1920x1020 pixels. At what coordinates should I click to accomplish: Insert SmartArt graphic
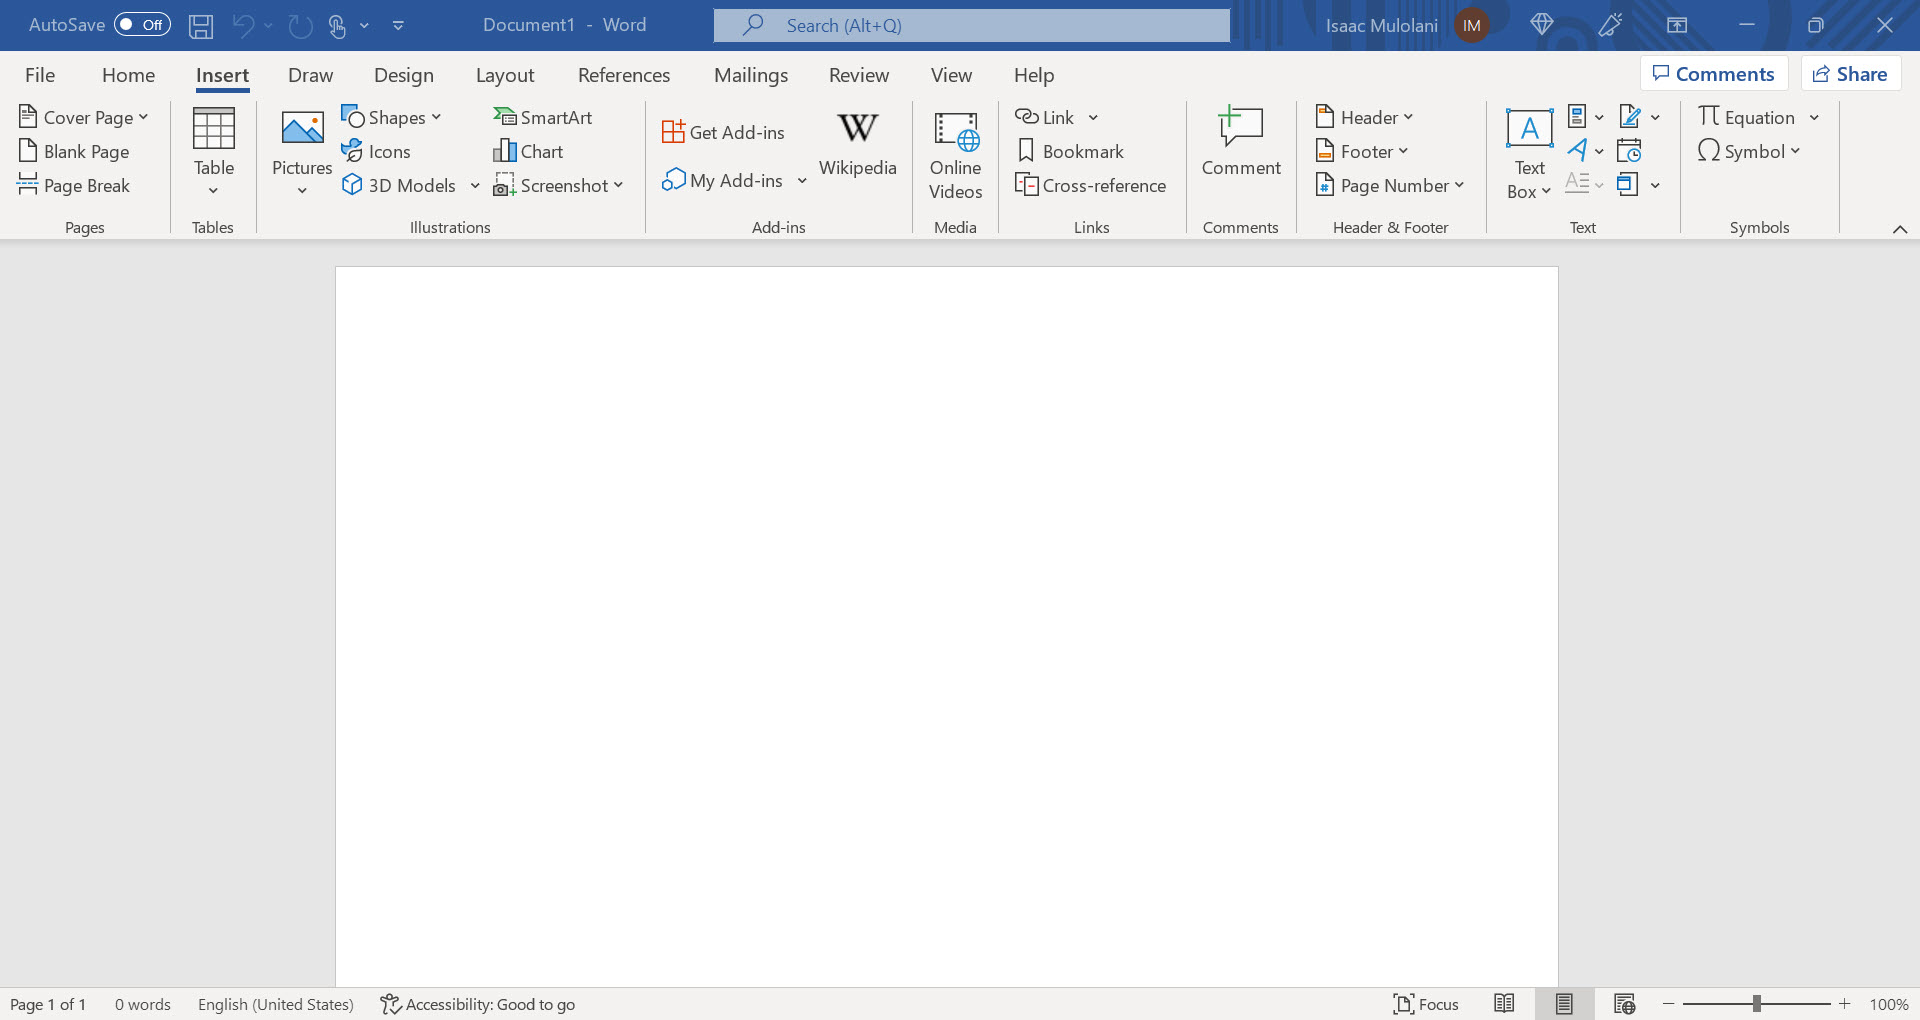[x=543, y=117]
